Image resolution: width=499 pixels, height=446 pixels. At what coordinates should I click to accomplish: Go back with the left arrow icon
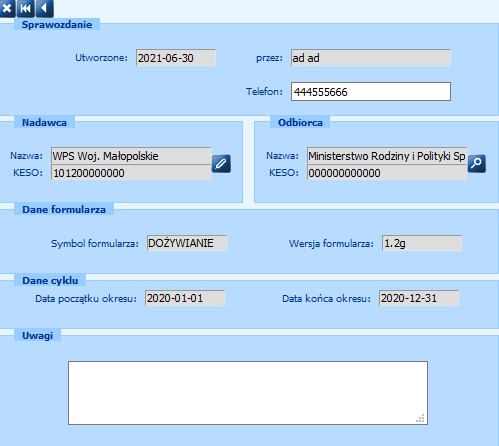pos(45,8)
